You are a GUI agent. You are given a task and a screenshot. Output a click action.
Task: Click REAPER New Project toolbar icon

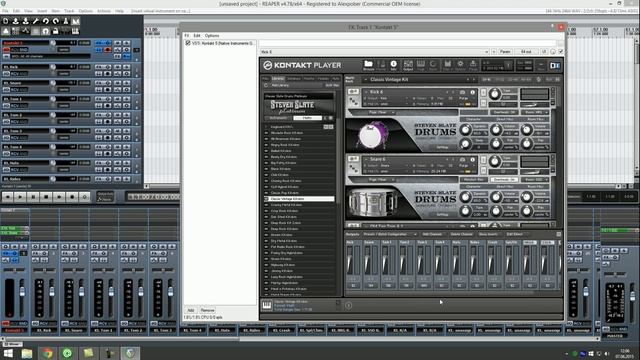pos(6,21)
